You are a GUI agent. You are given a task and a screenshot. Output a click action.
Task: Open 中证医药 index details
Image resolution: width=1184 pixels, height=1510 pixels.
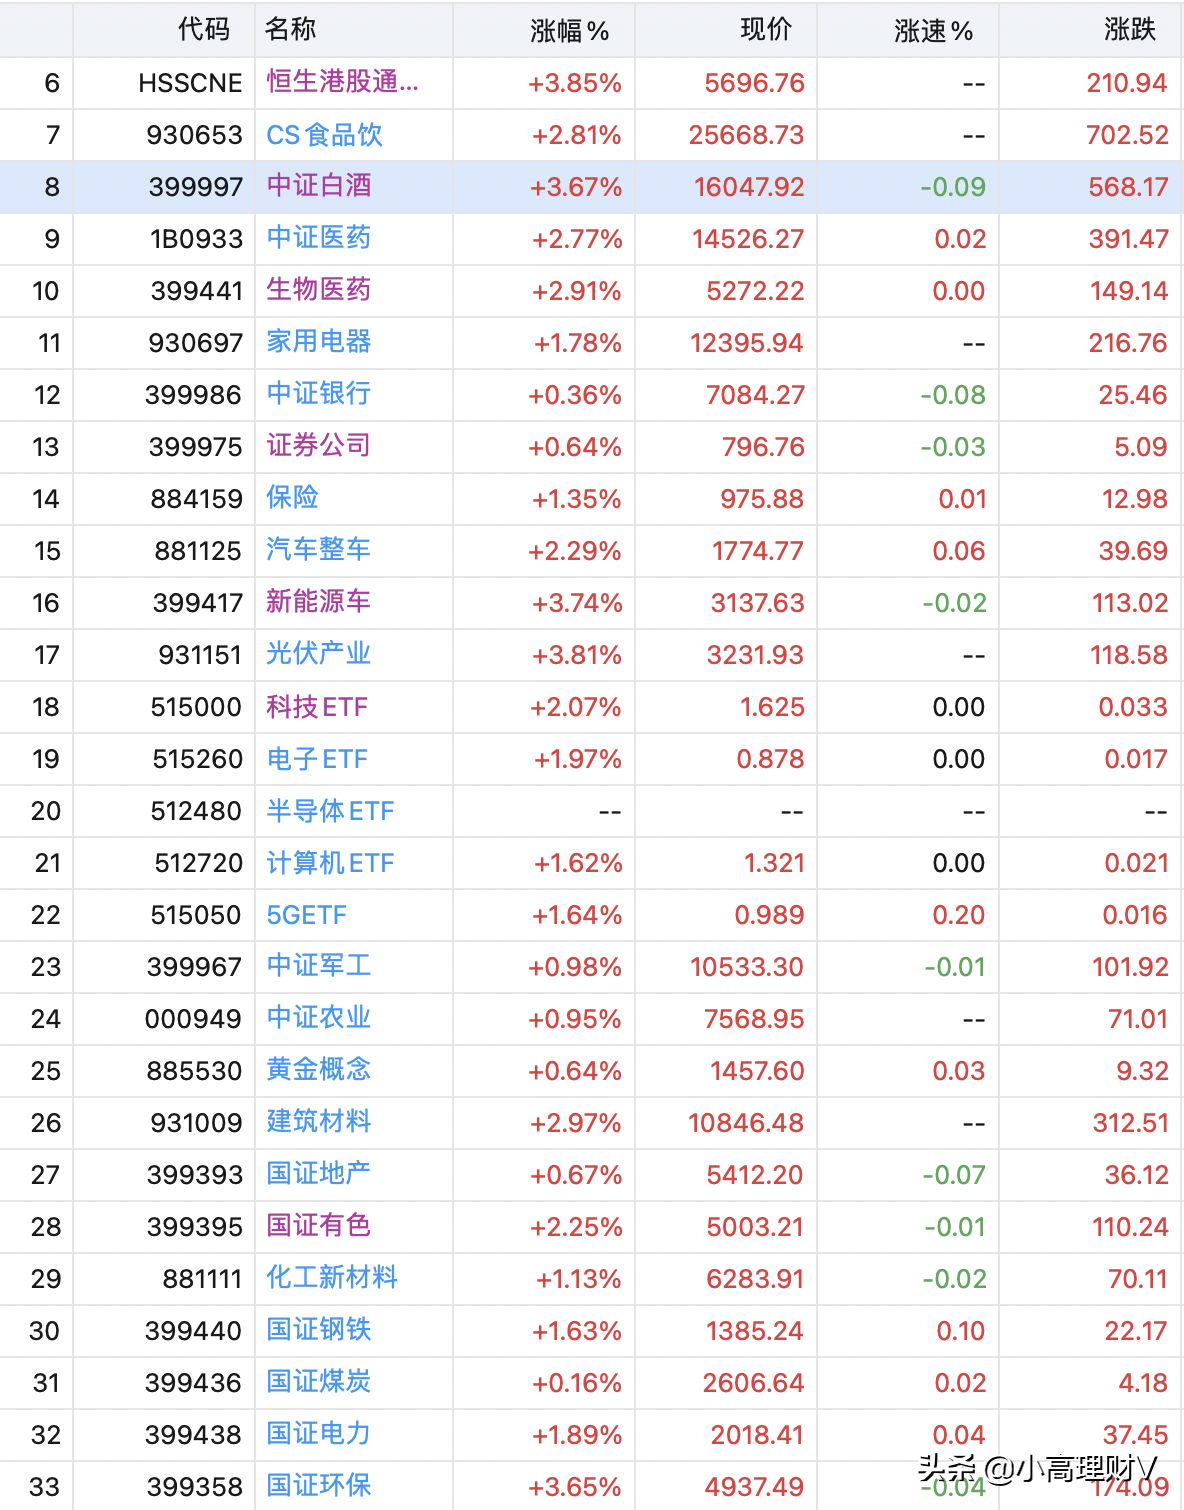coord(319,238)
